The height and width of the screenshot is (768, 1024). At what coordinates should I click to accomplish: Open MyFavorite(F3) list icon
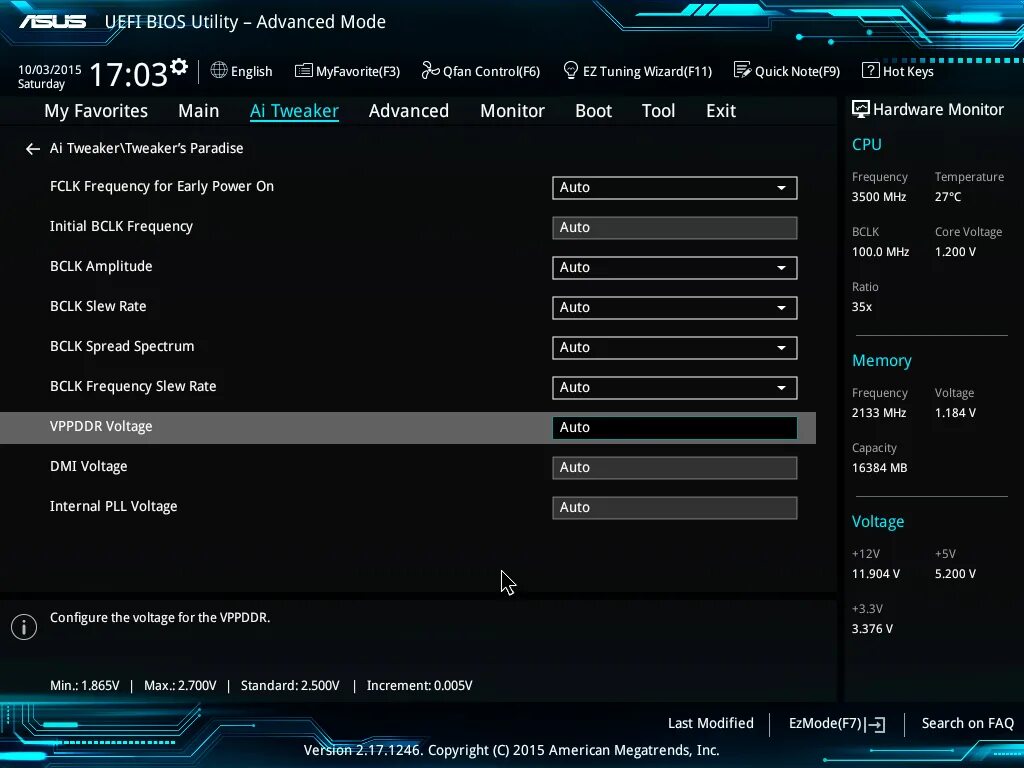coord(304,71)
